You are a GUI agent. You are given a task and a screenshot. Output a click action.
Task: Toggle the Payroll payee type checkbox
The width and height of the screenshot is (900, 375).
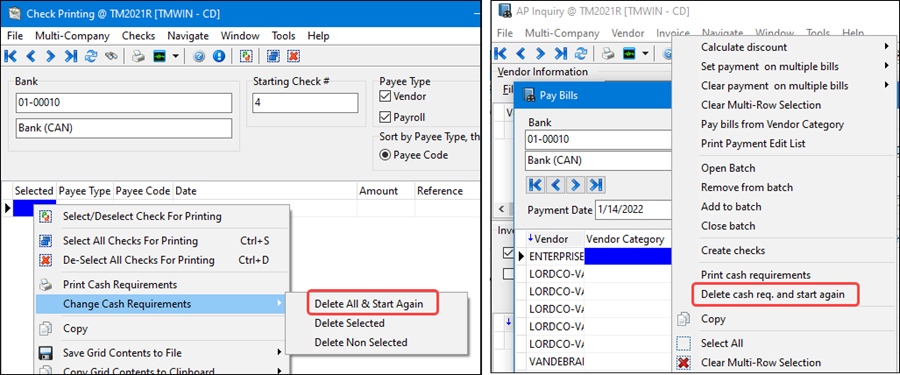tap(385, 117)
